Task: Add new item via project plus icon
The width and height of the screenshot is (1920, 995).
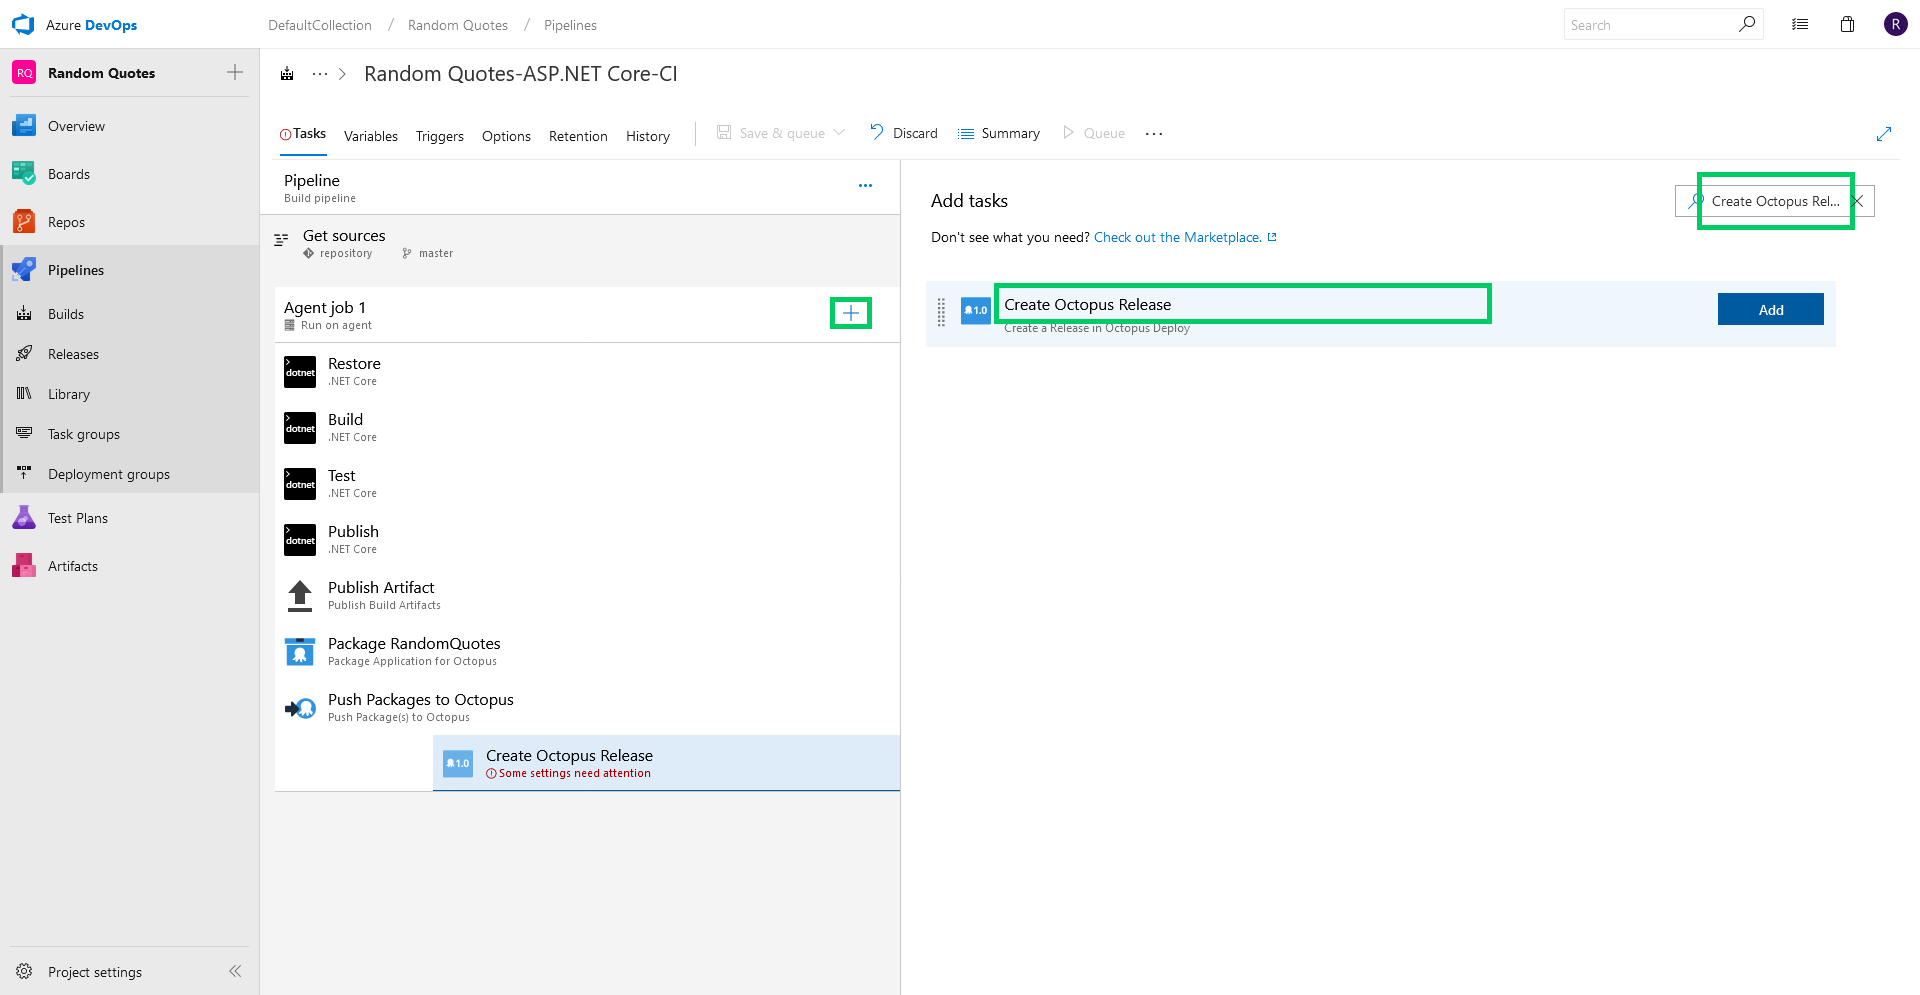Action: (x=235, y=72)
